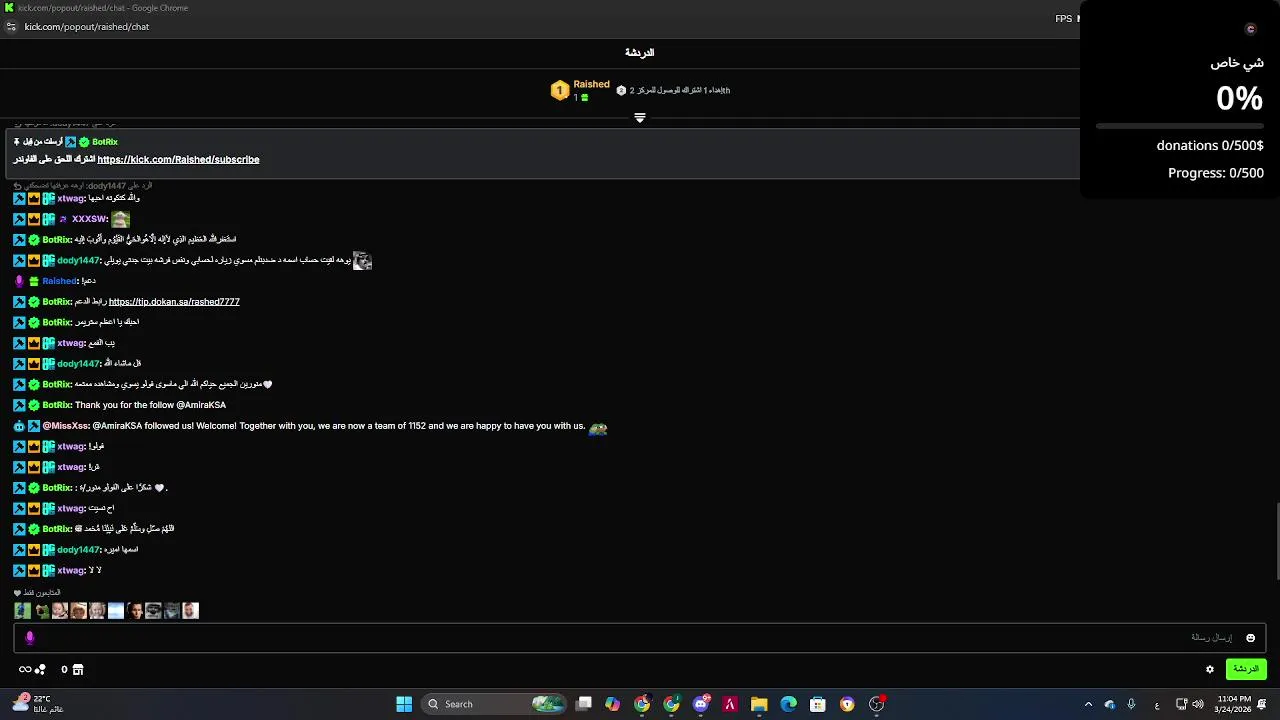Open the shop storefront icon
The width and height of the screenshot is (1280, 720).
[78, 669]
